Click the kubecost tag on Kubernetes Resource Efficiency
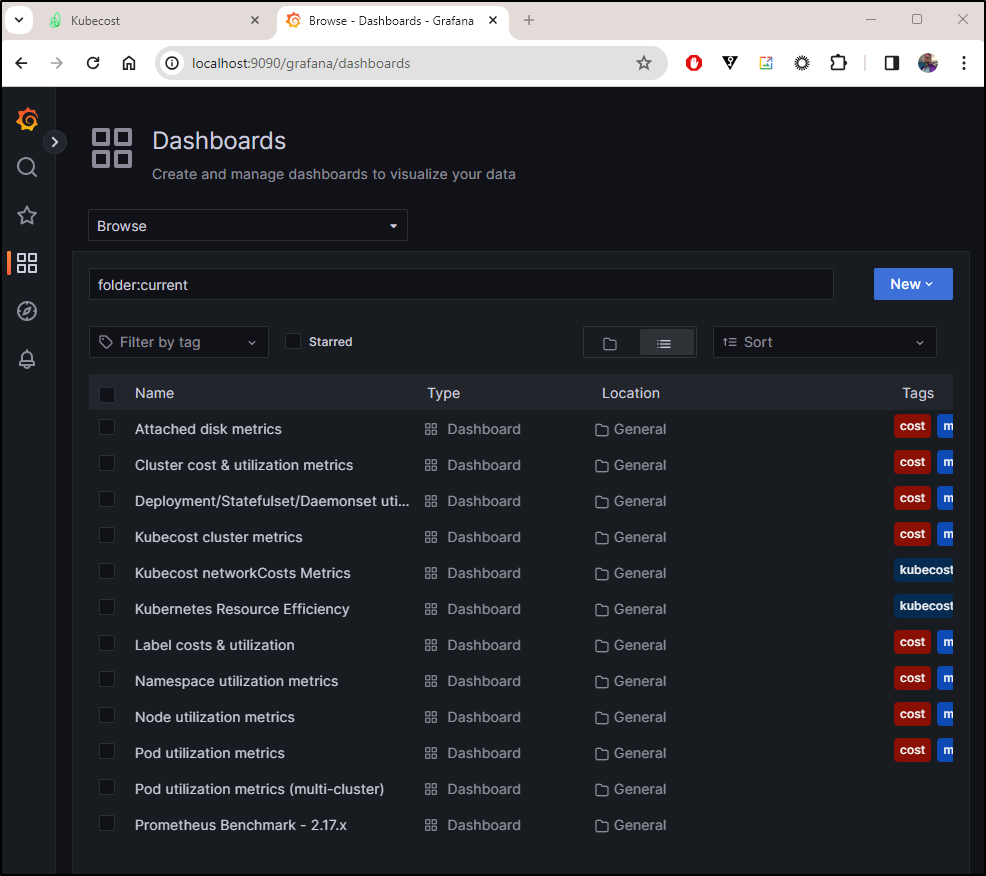Screen dimensions: 986x876 tap(924, 606)
